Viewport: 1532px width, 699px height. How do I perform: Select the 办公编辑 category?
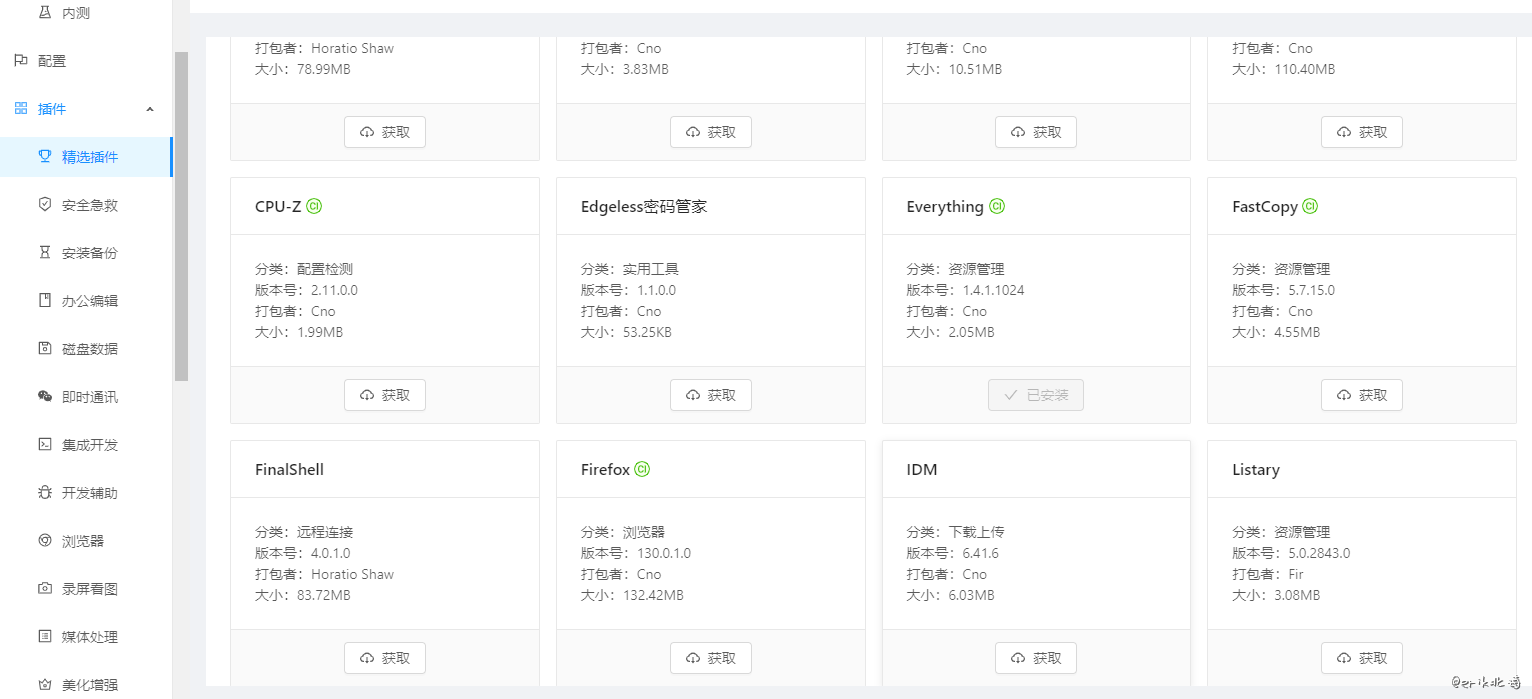(x=90, y=301)
